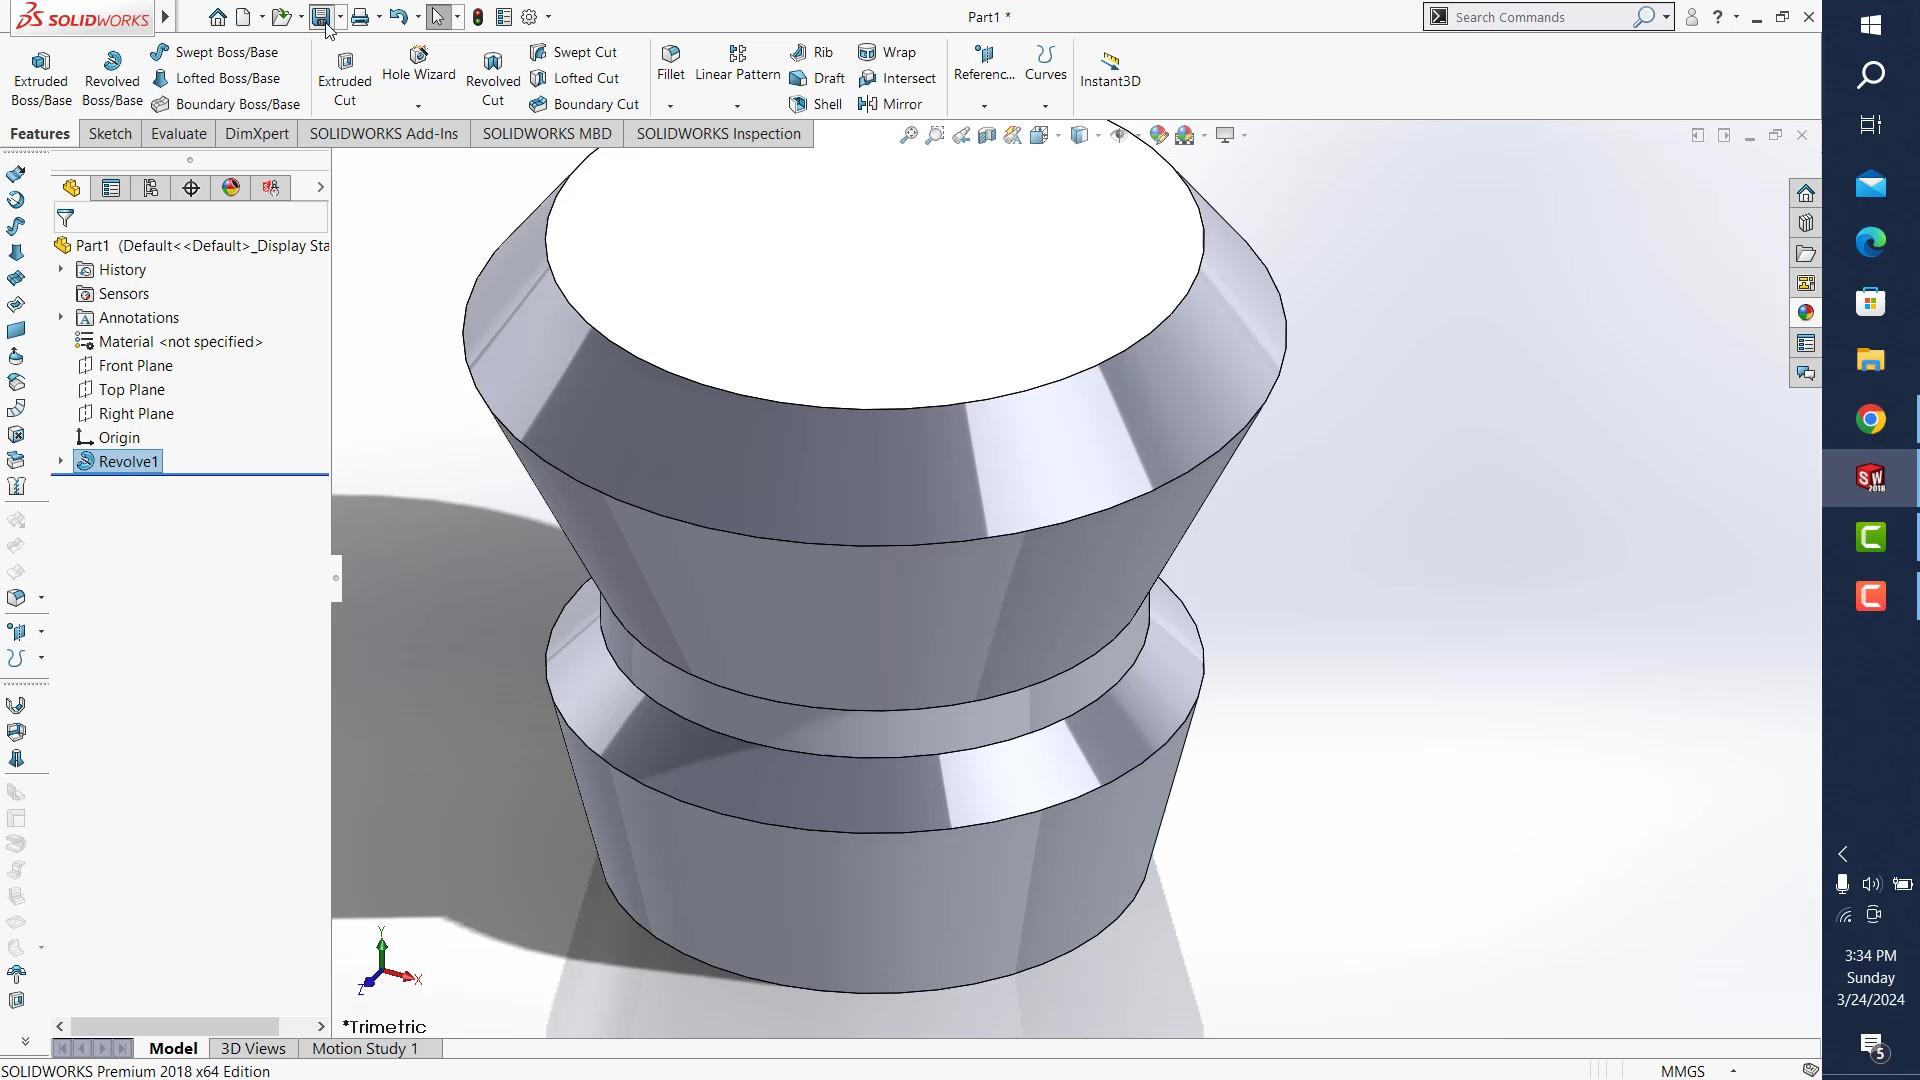Open the Linear Pattern dropdown arrow
This screenshot has width=1920, height=1080.
[737, 106]
